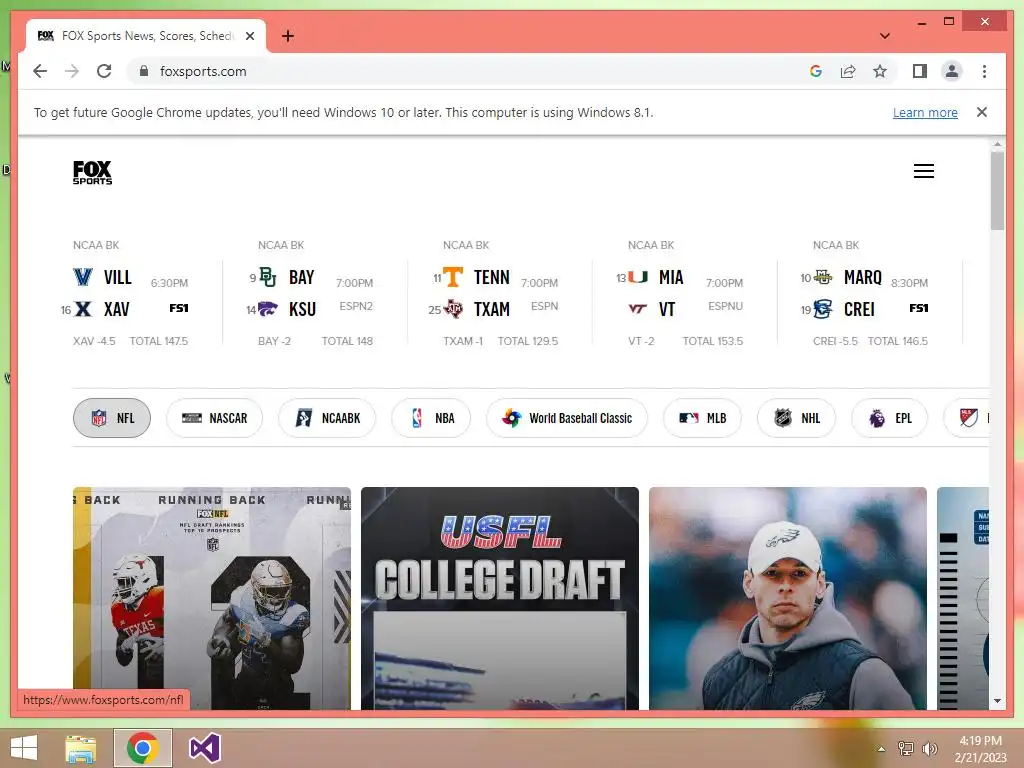Show hidden tray icons arrow
Image resolution: width=1024 pixels, height=768 pixels.
pyautogui.click(x=882, y=749)
